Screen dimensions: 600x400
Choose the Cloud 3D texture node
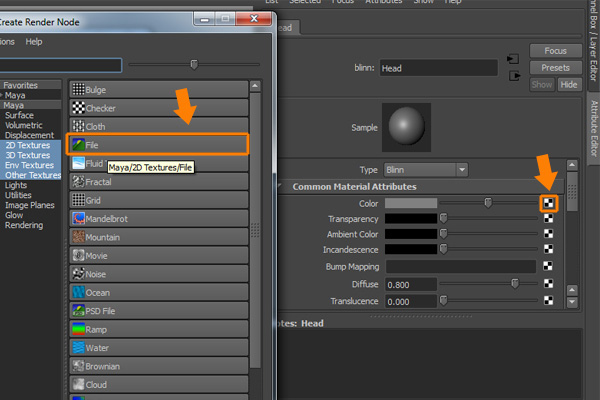click(x=159, y=384)
